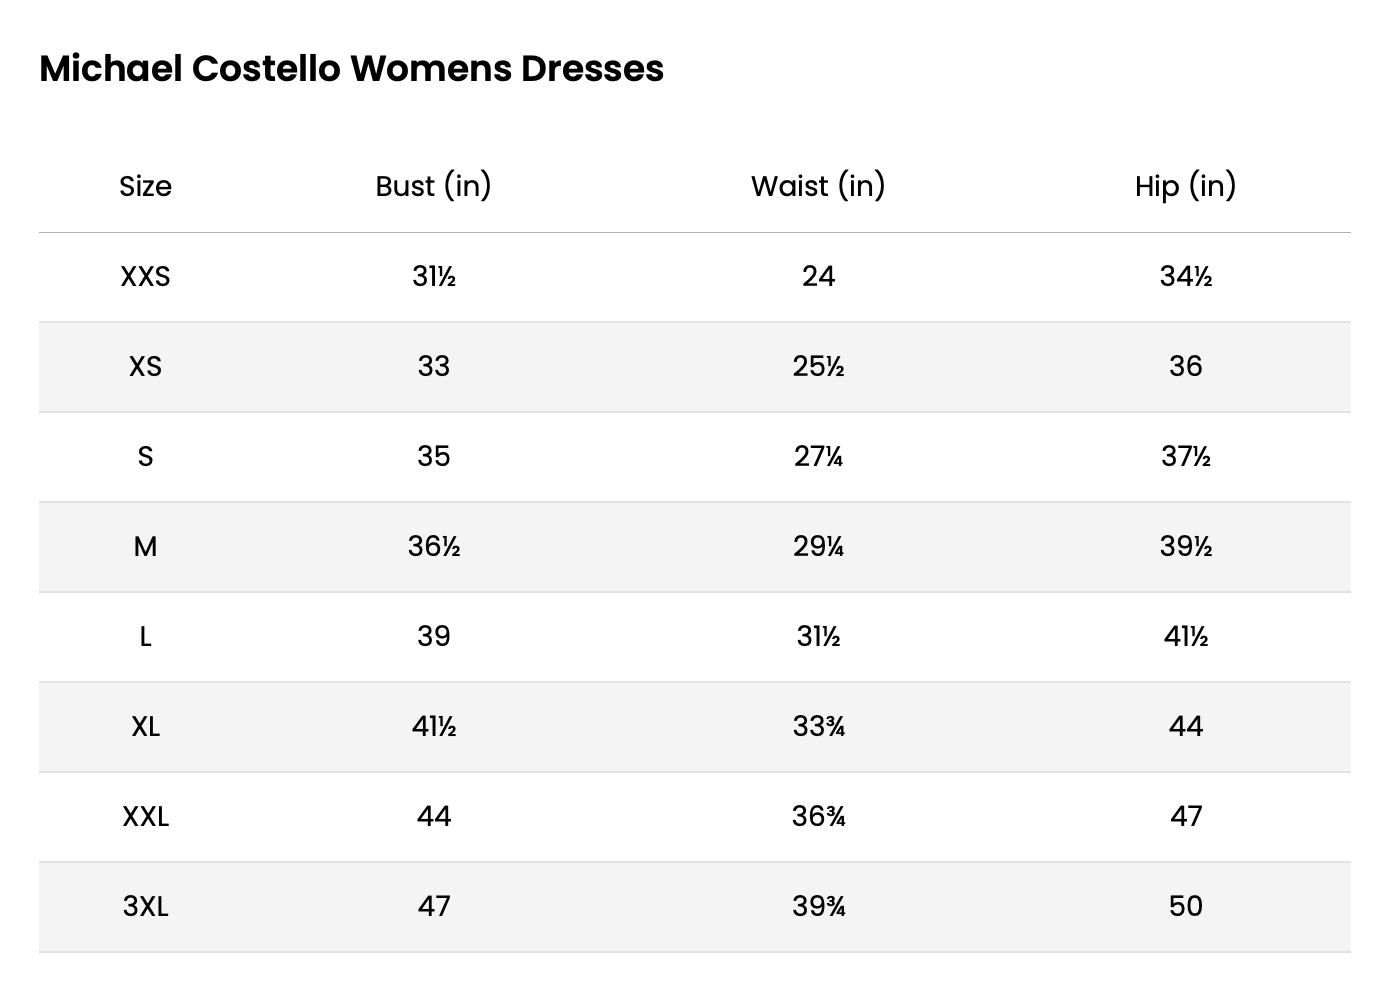
Task: Click the XXS bust value 31½
Action: 433,277
